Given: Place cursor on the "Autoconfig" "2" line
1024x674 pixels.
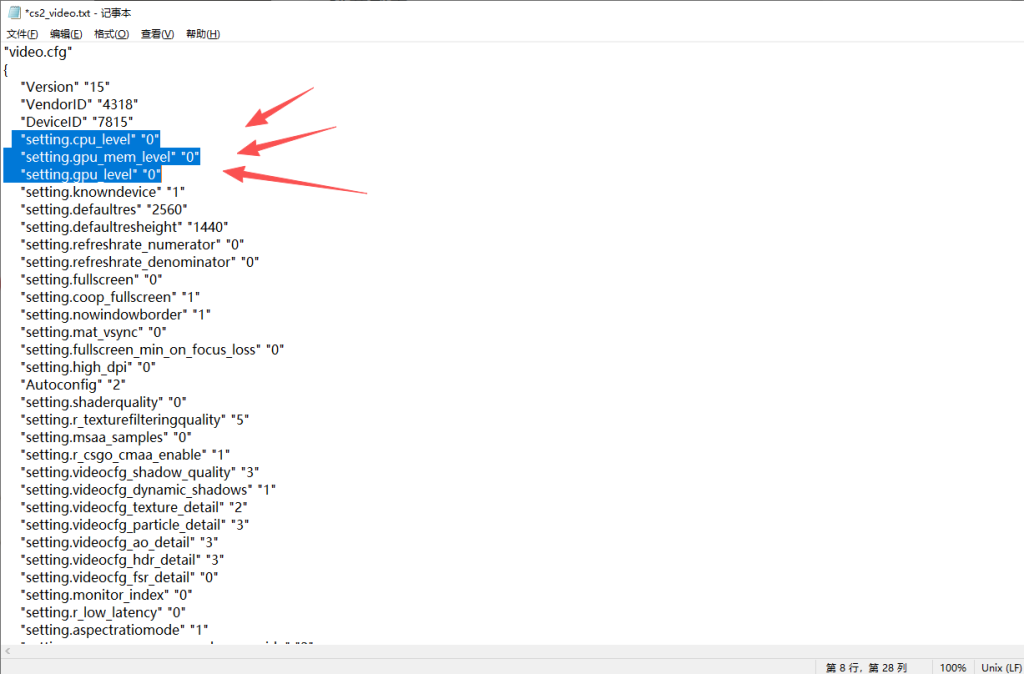Looking at the screenshot, I should pos(72,384).
